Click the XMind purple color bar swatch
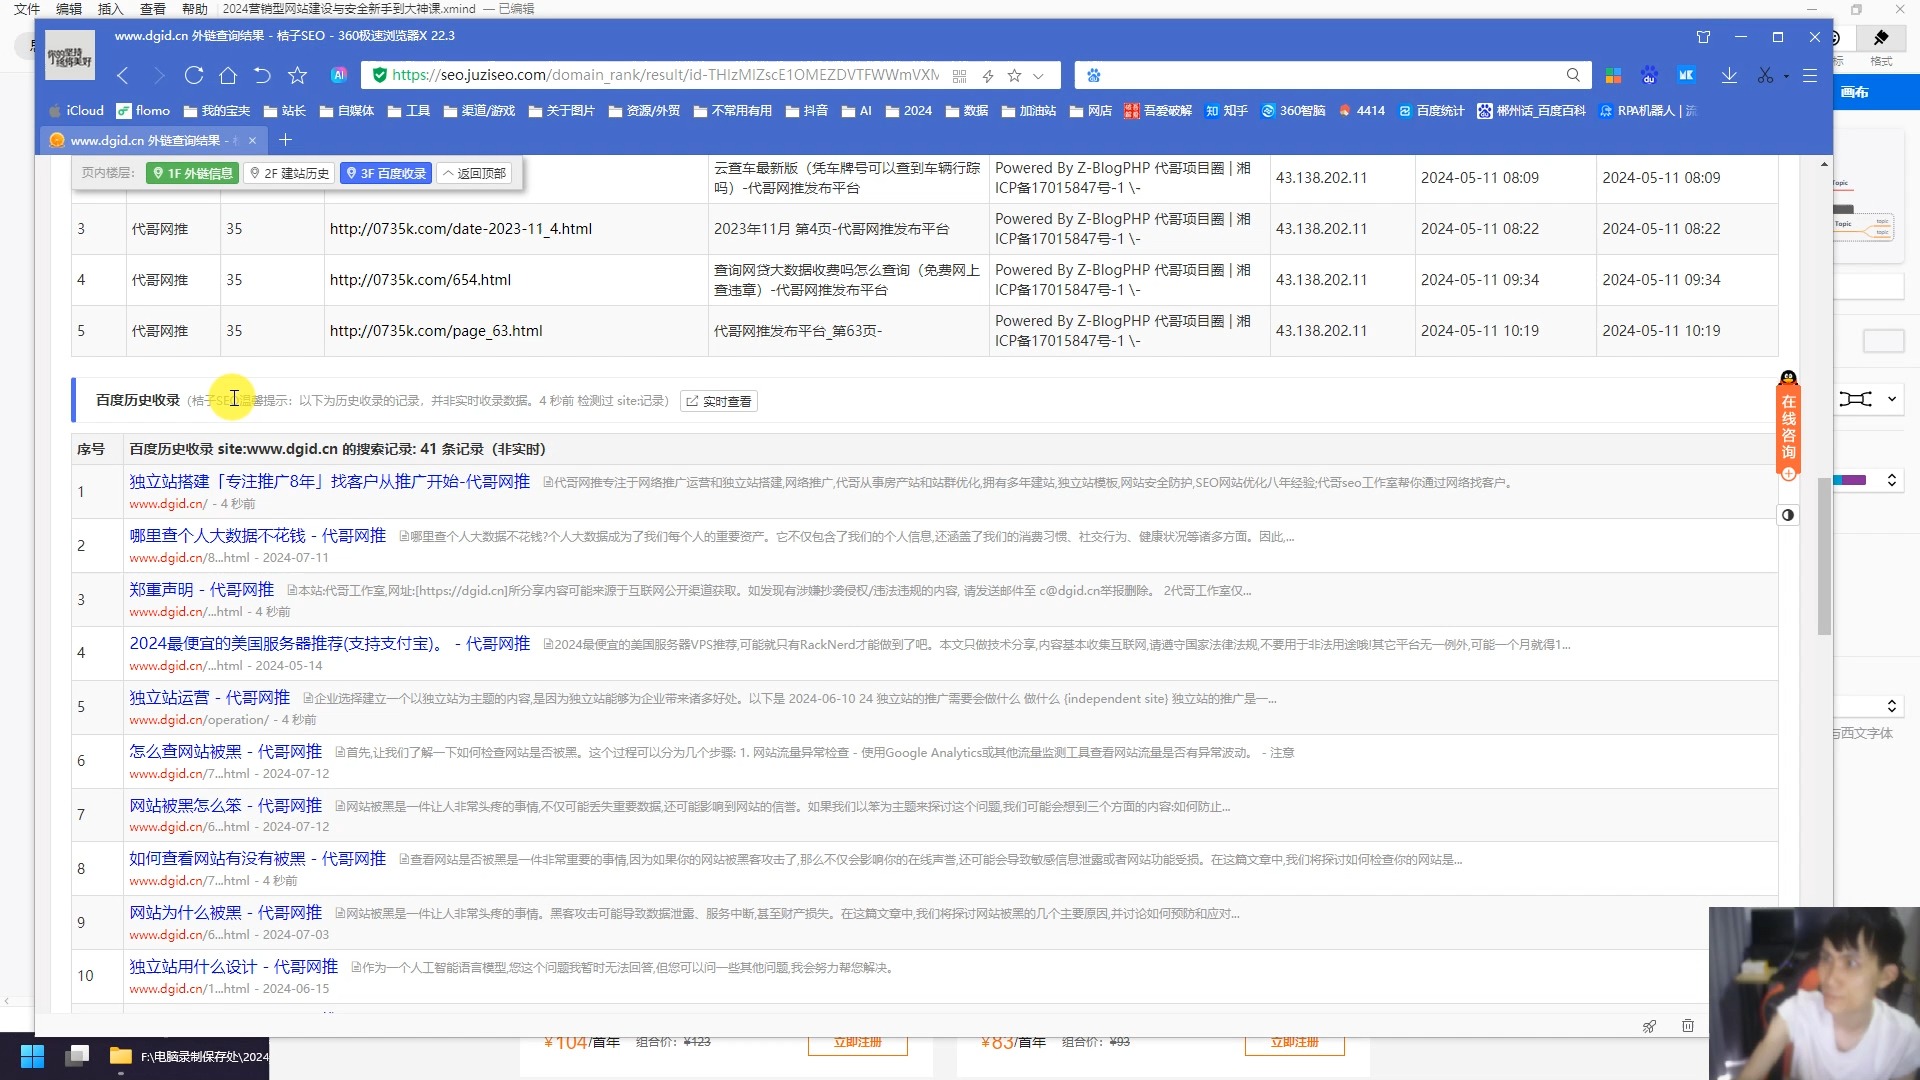Screen dimensions: 1920x1080 (x=1853, y=480)
